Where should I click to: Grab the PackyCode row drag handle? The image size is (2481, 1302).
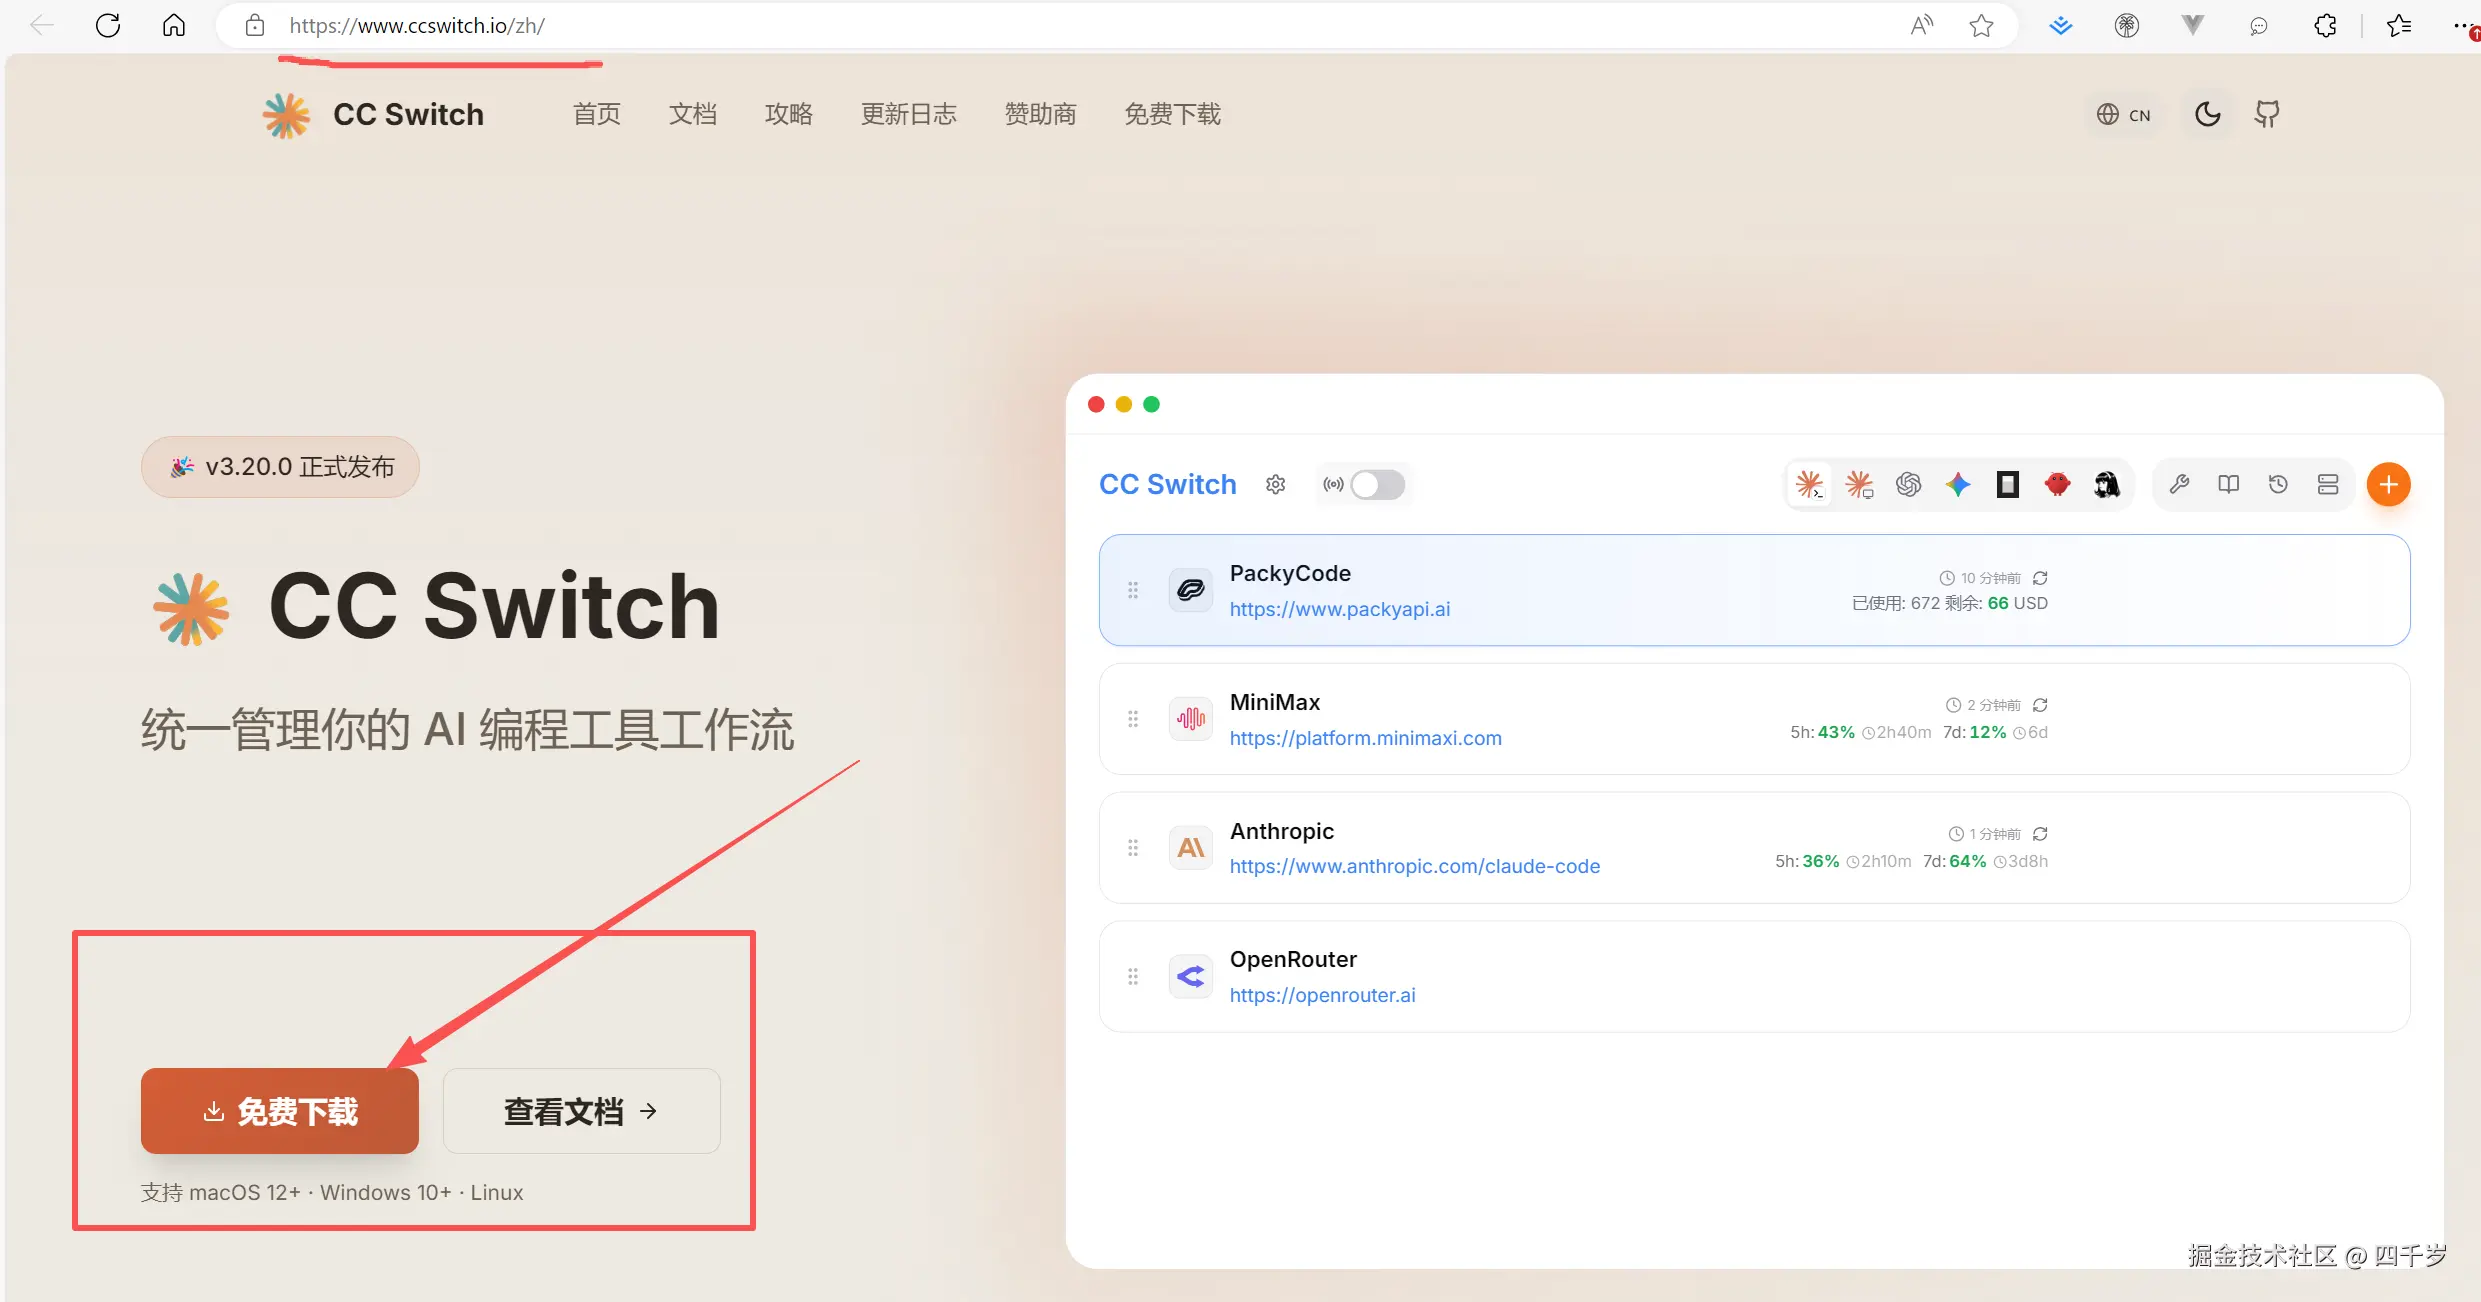tap(1133, 590)
